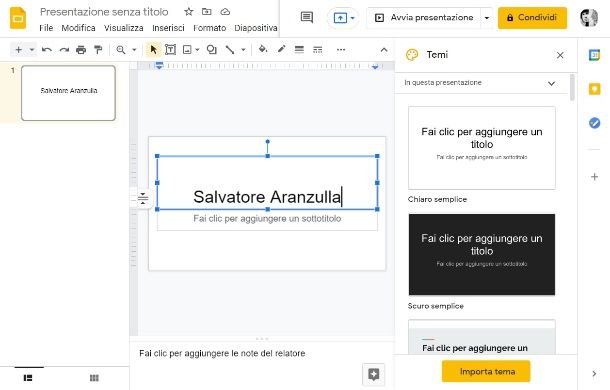Select the Chiaro semplice theme
This screenshot has height=390, width=610.
click(x=482, y=148)
